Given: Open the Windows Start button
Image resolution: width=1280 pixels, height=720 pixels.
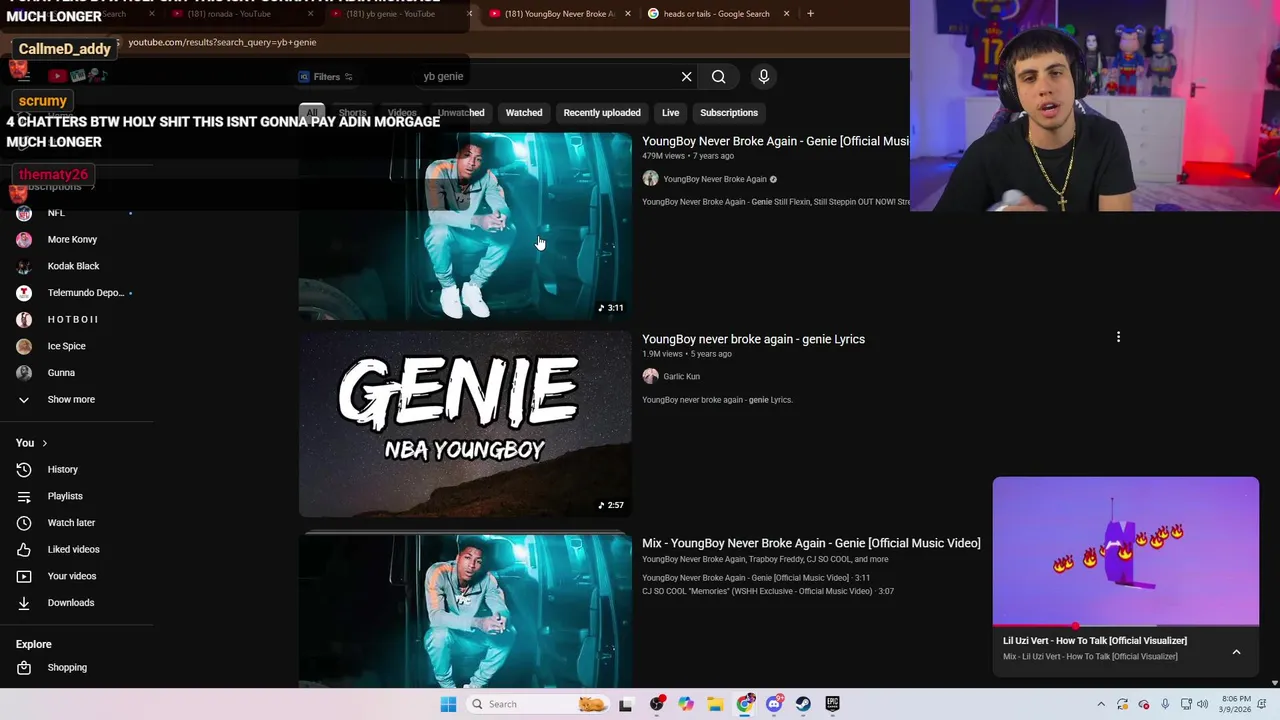Looking at the screenshot, I should (x=448, y=704).
